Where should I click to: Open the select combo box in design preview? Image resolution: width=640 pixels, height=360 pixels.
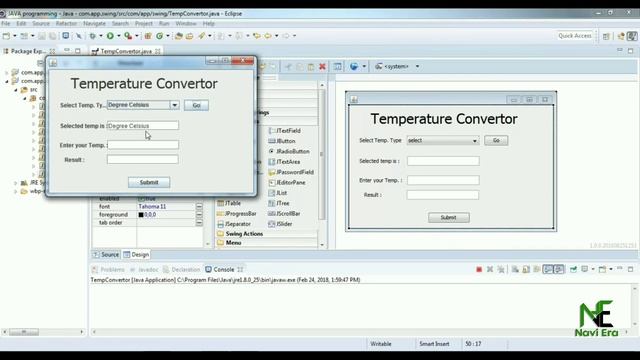[x=443, y=140]
